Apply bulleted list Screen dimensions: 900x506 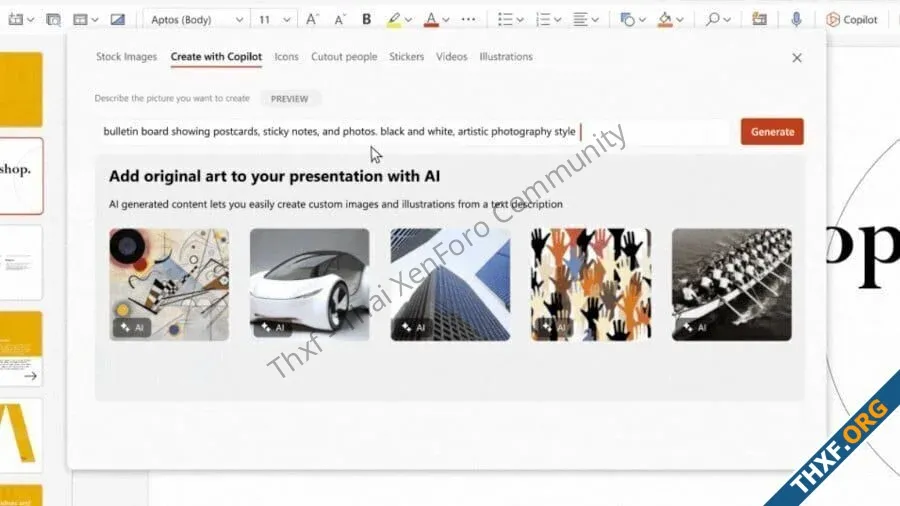[x=505, y=20]
